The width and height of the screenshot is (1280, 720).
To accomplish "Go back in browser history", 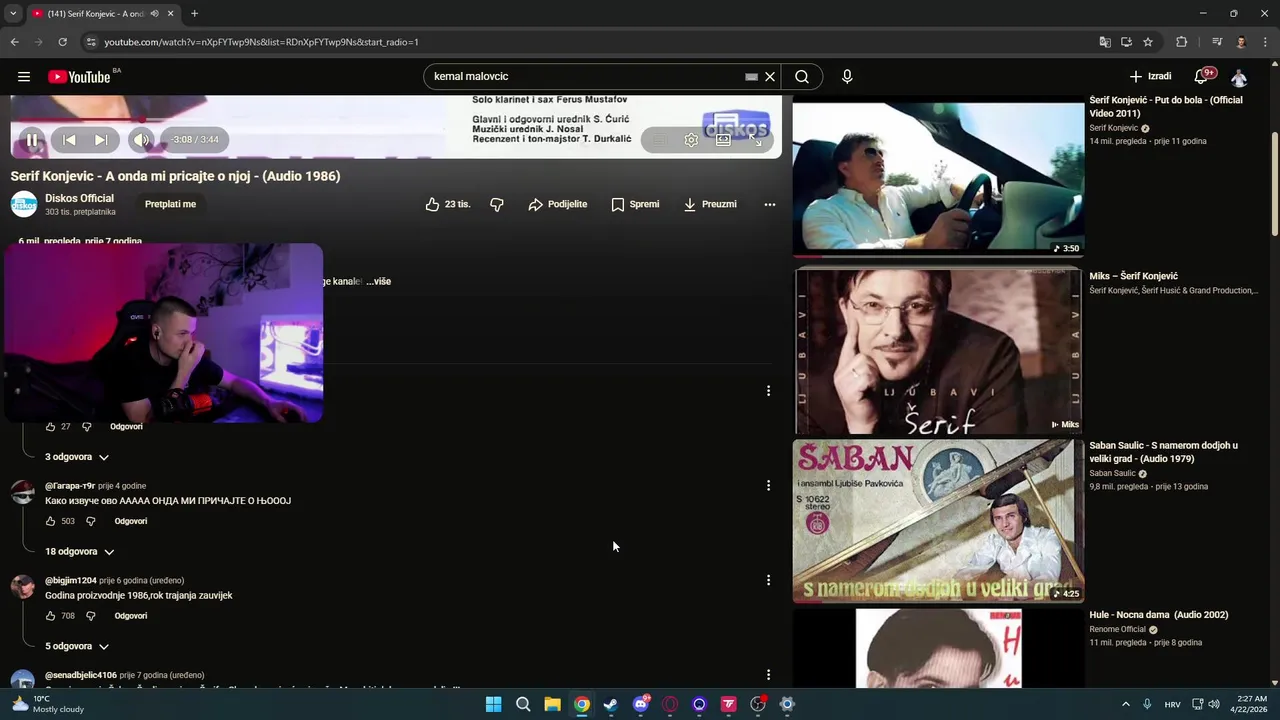I will point(14,42).
